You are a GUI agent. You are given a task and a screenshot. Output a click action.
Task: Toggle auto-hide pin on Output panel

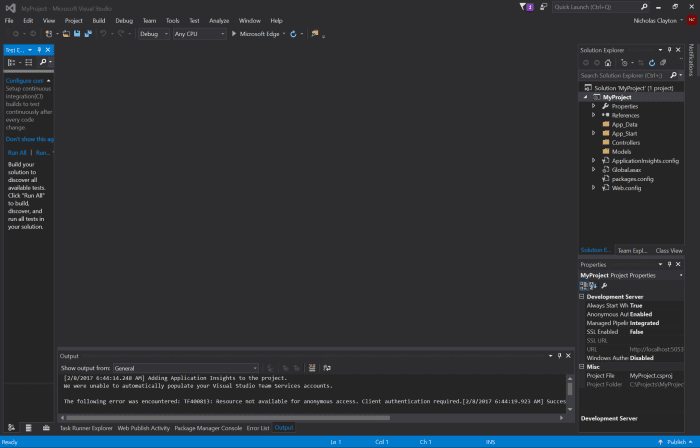[x=558, y=356]
